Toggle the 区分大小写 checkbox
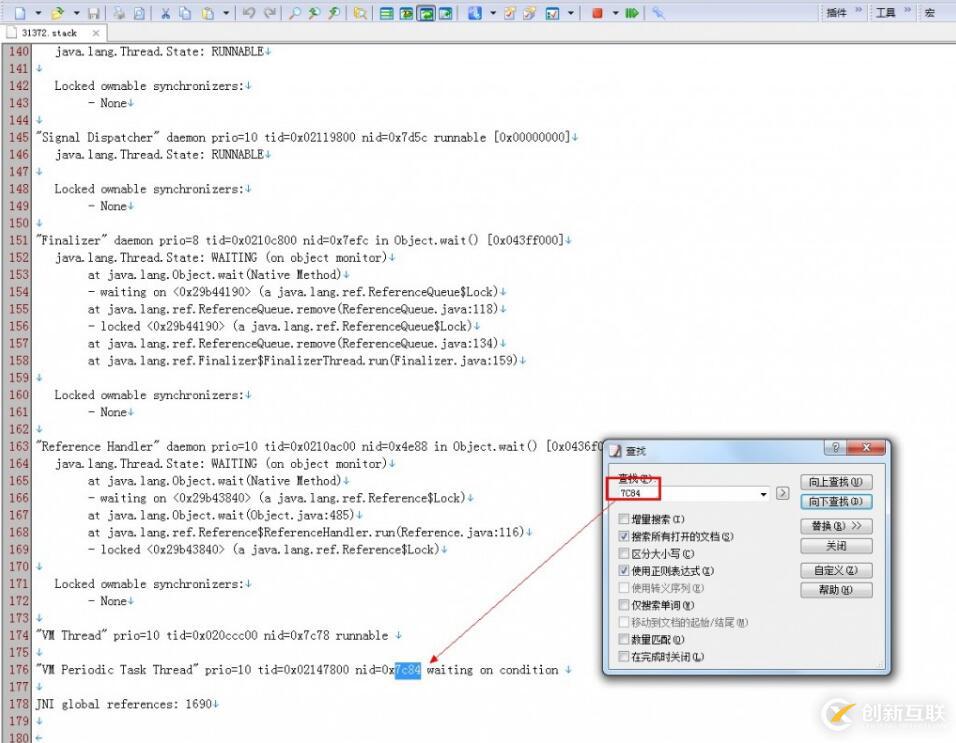The width and height of the screenshot is (956, 743). click(624, 553)
